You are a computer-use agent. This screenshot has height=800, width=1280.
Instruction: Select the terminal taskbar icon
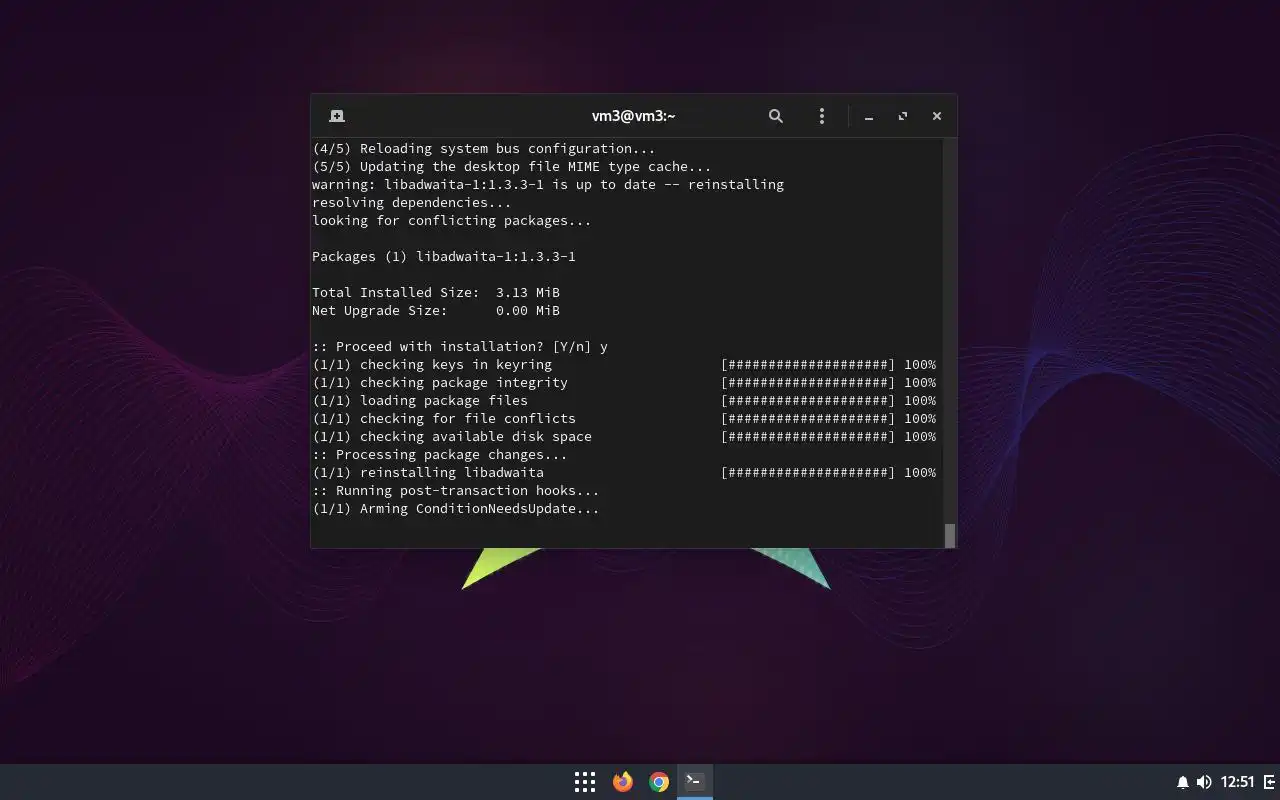coord(695,782)
